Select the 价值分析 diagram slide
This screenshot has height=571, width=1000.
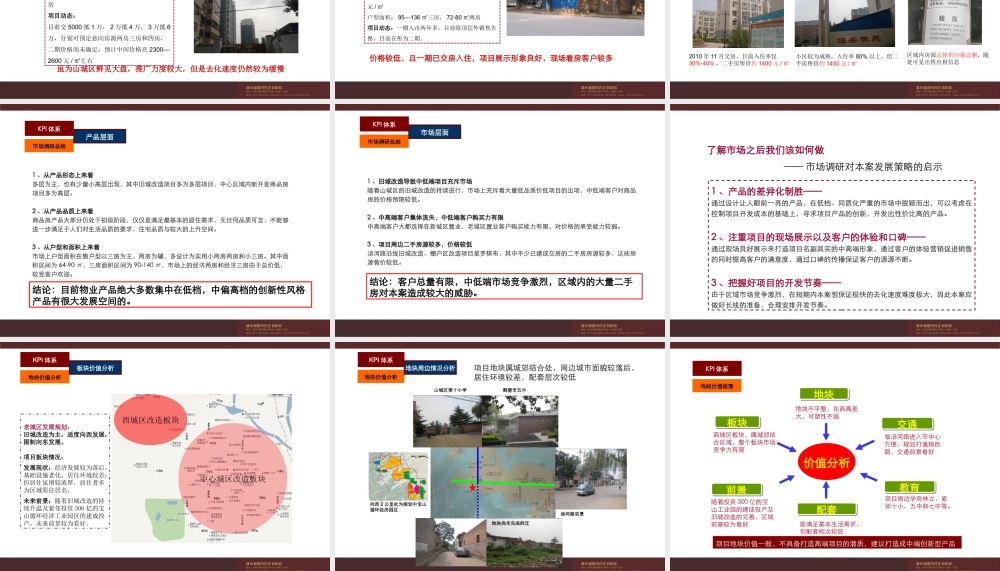[835, 456]
